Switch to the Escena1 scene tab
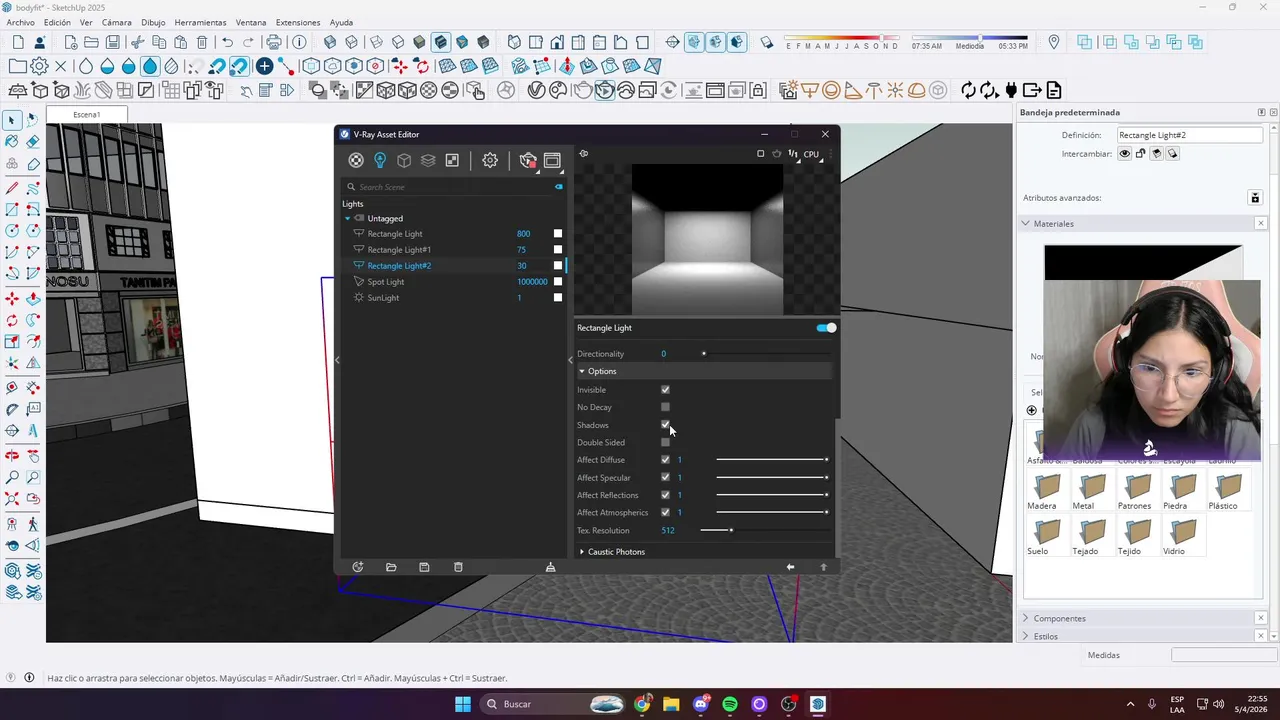 pos(87,115)
